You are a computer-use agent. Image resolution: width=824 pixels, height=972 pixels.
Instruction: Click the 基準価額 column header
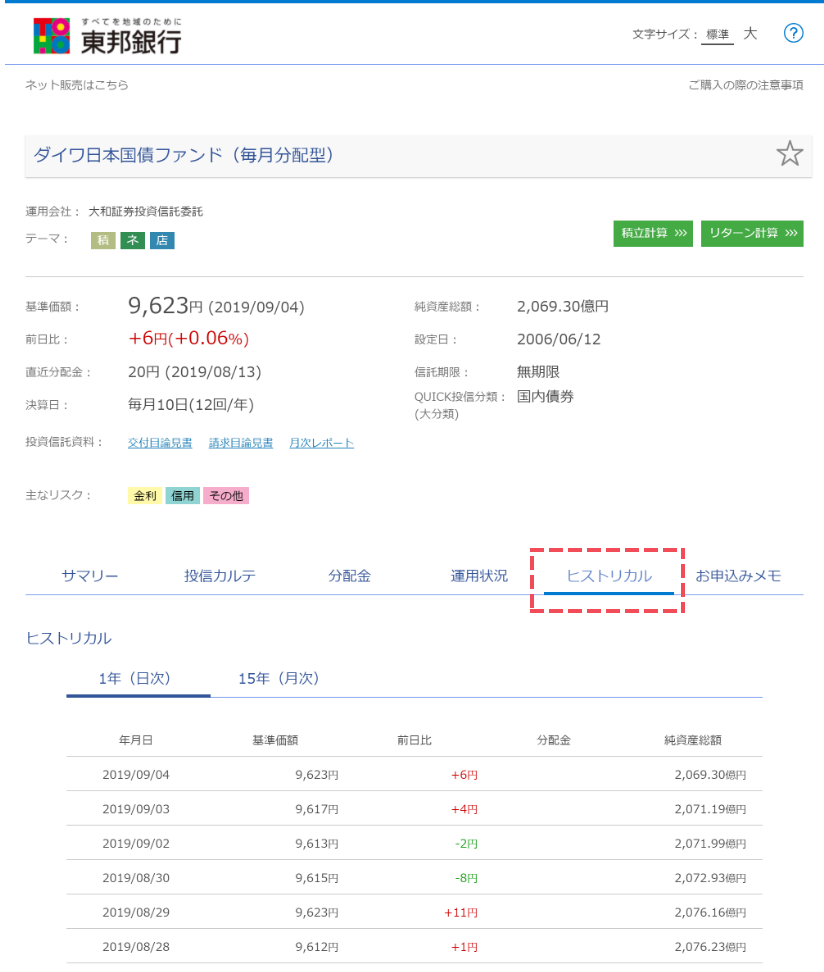pos(275,740)
